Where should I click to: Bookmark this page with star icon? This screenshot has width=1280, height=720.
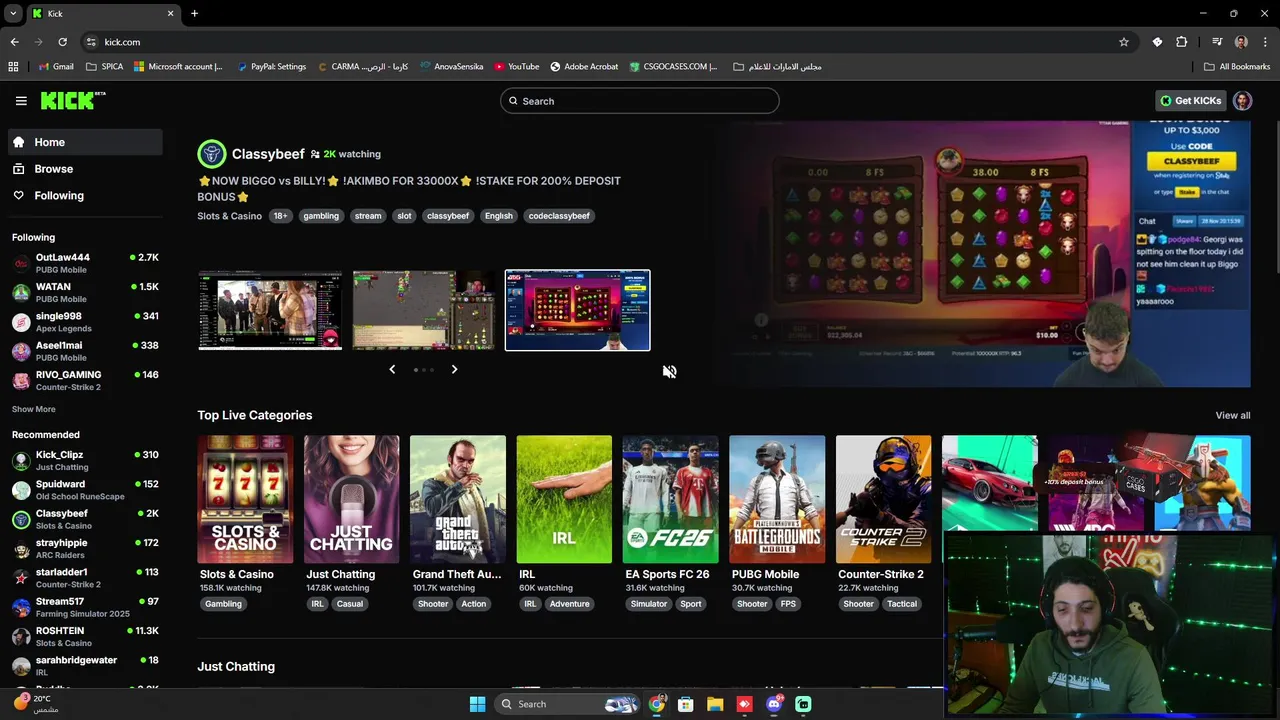(1124, 42)
